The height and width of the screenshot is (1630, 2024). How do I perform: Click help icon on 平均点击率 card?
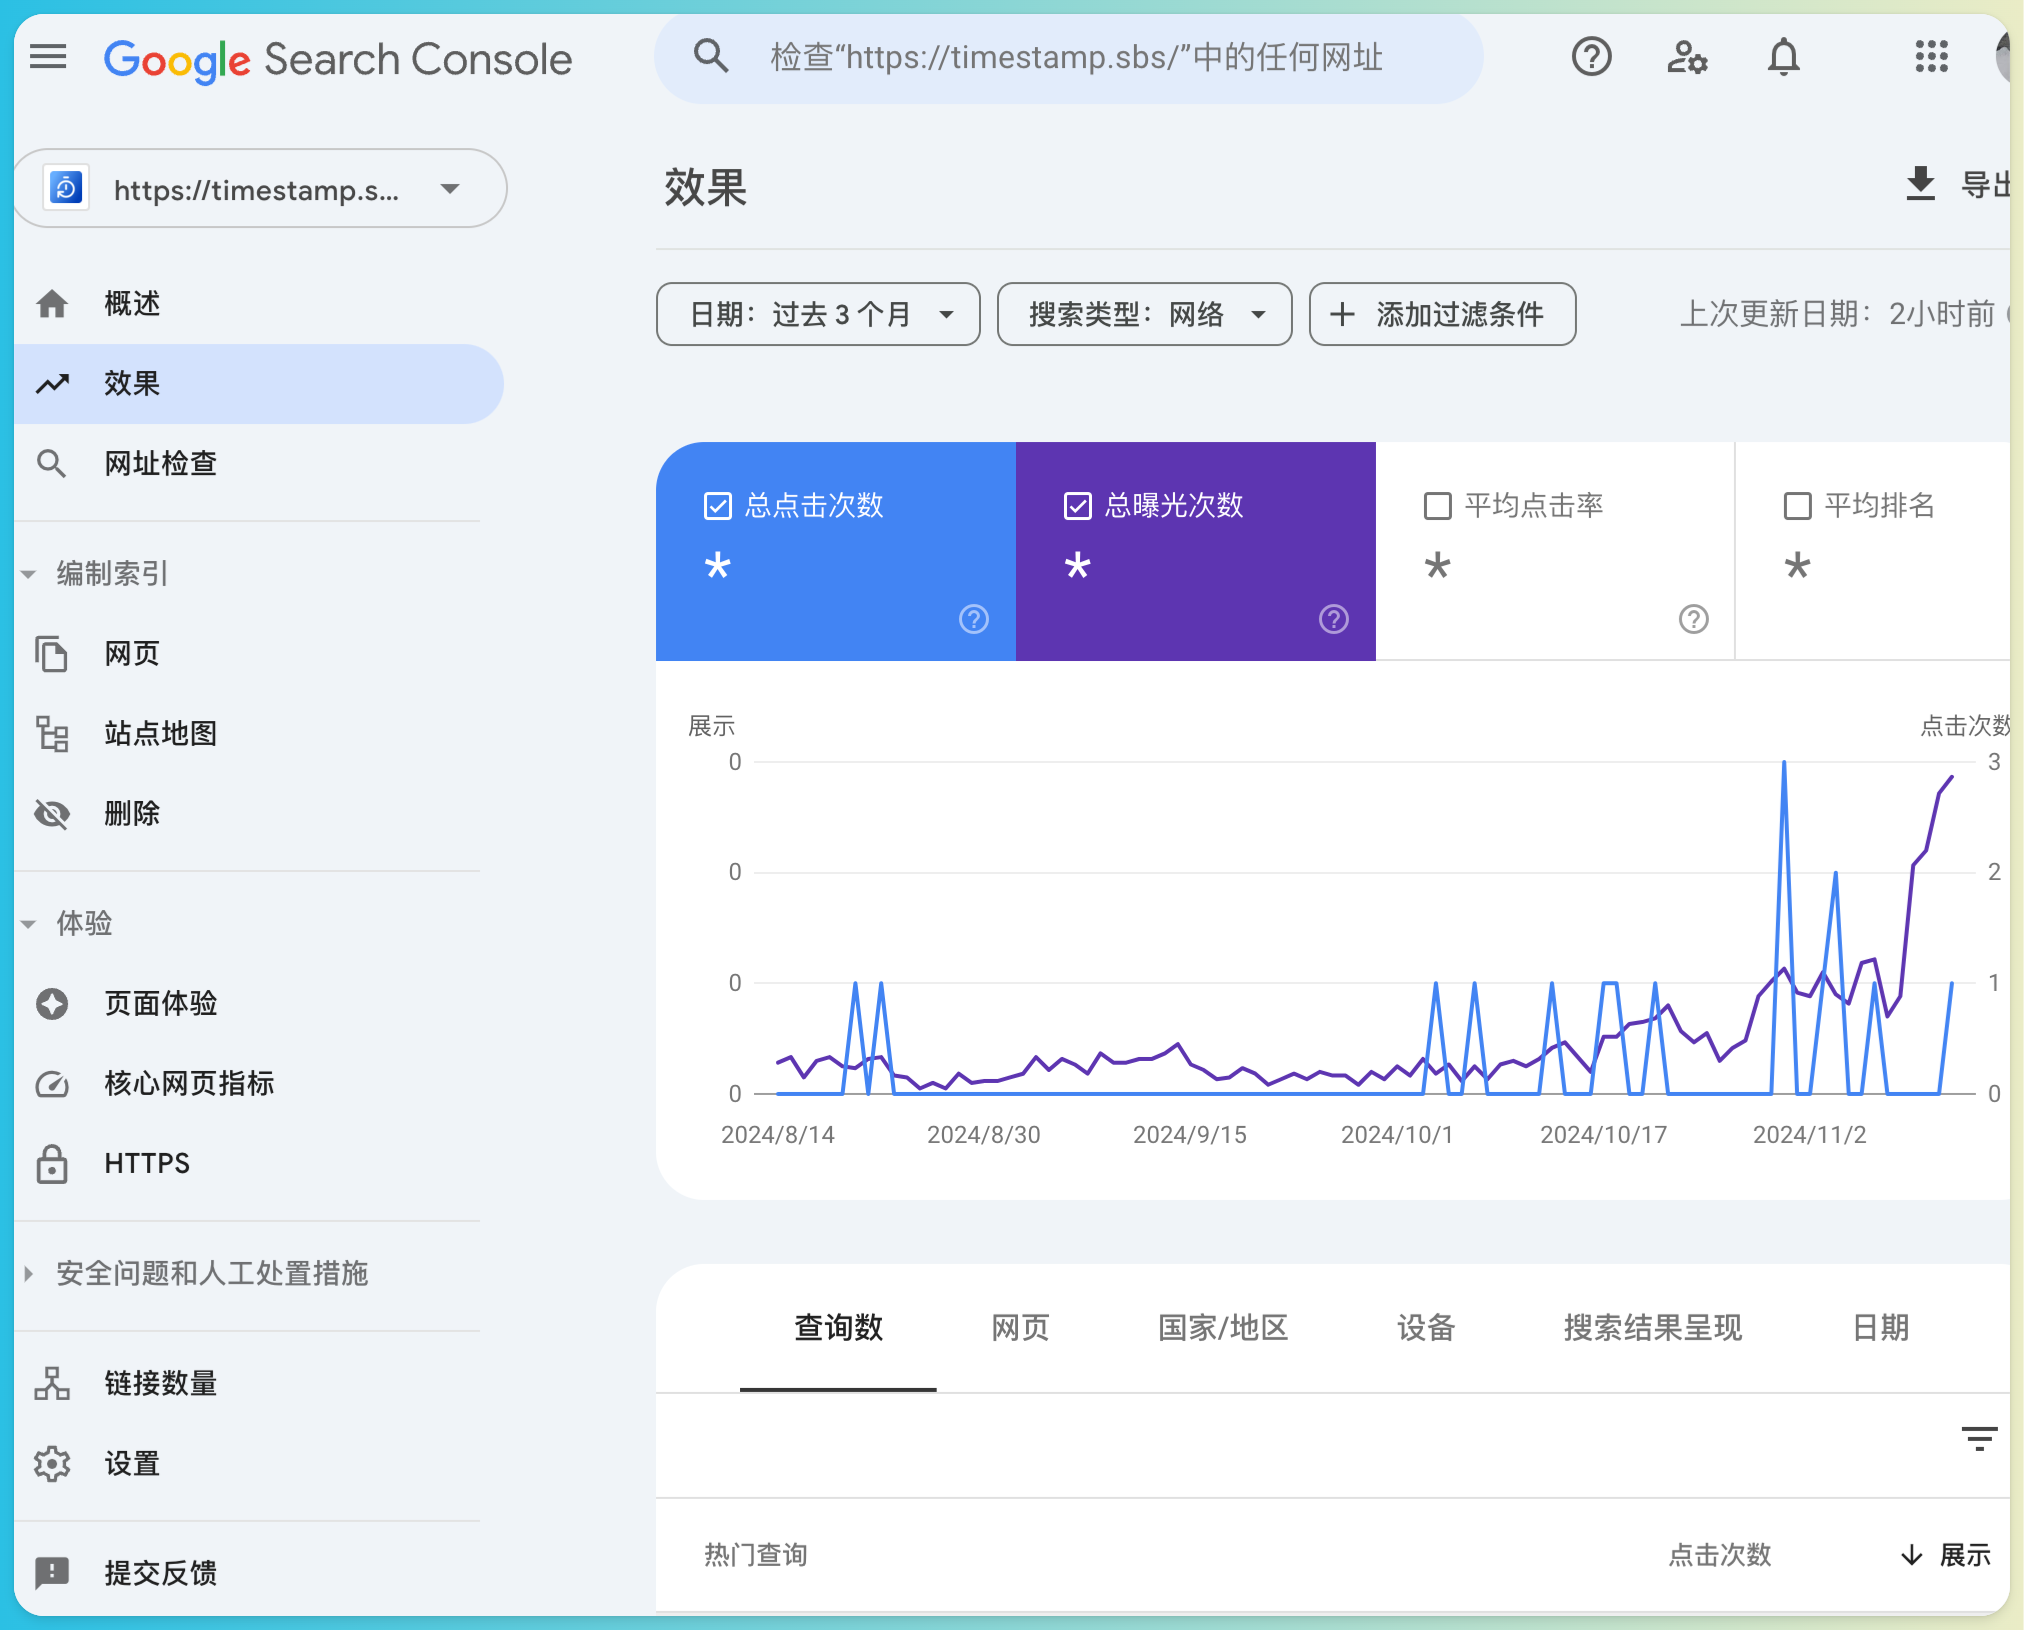click(x=1694, y=619)
